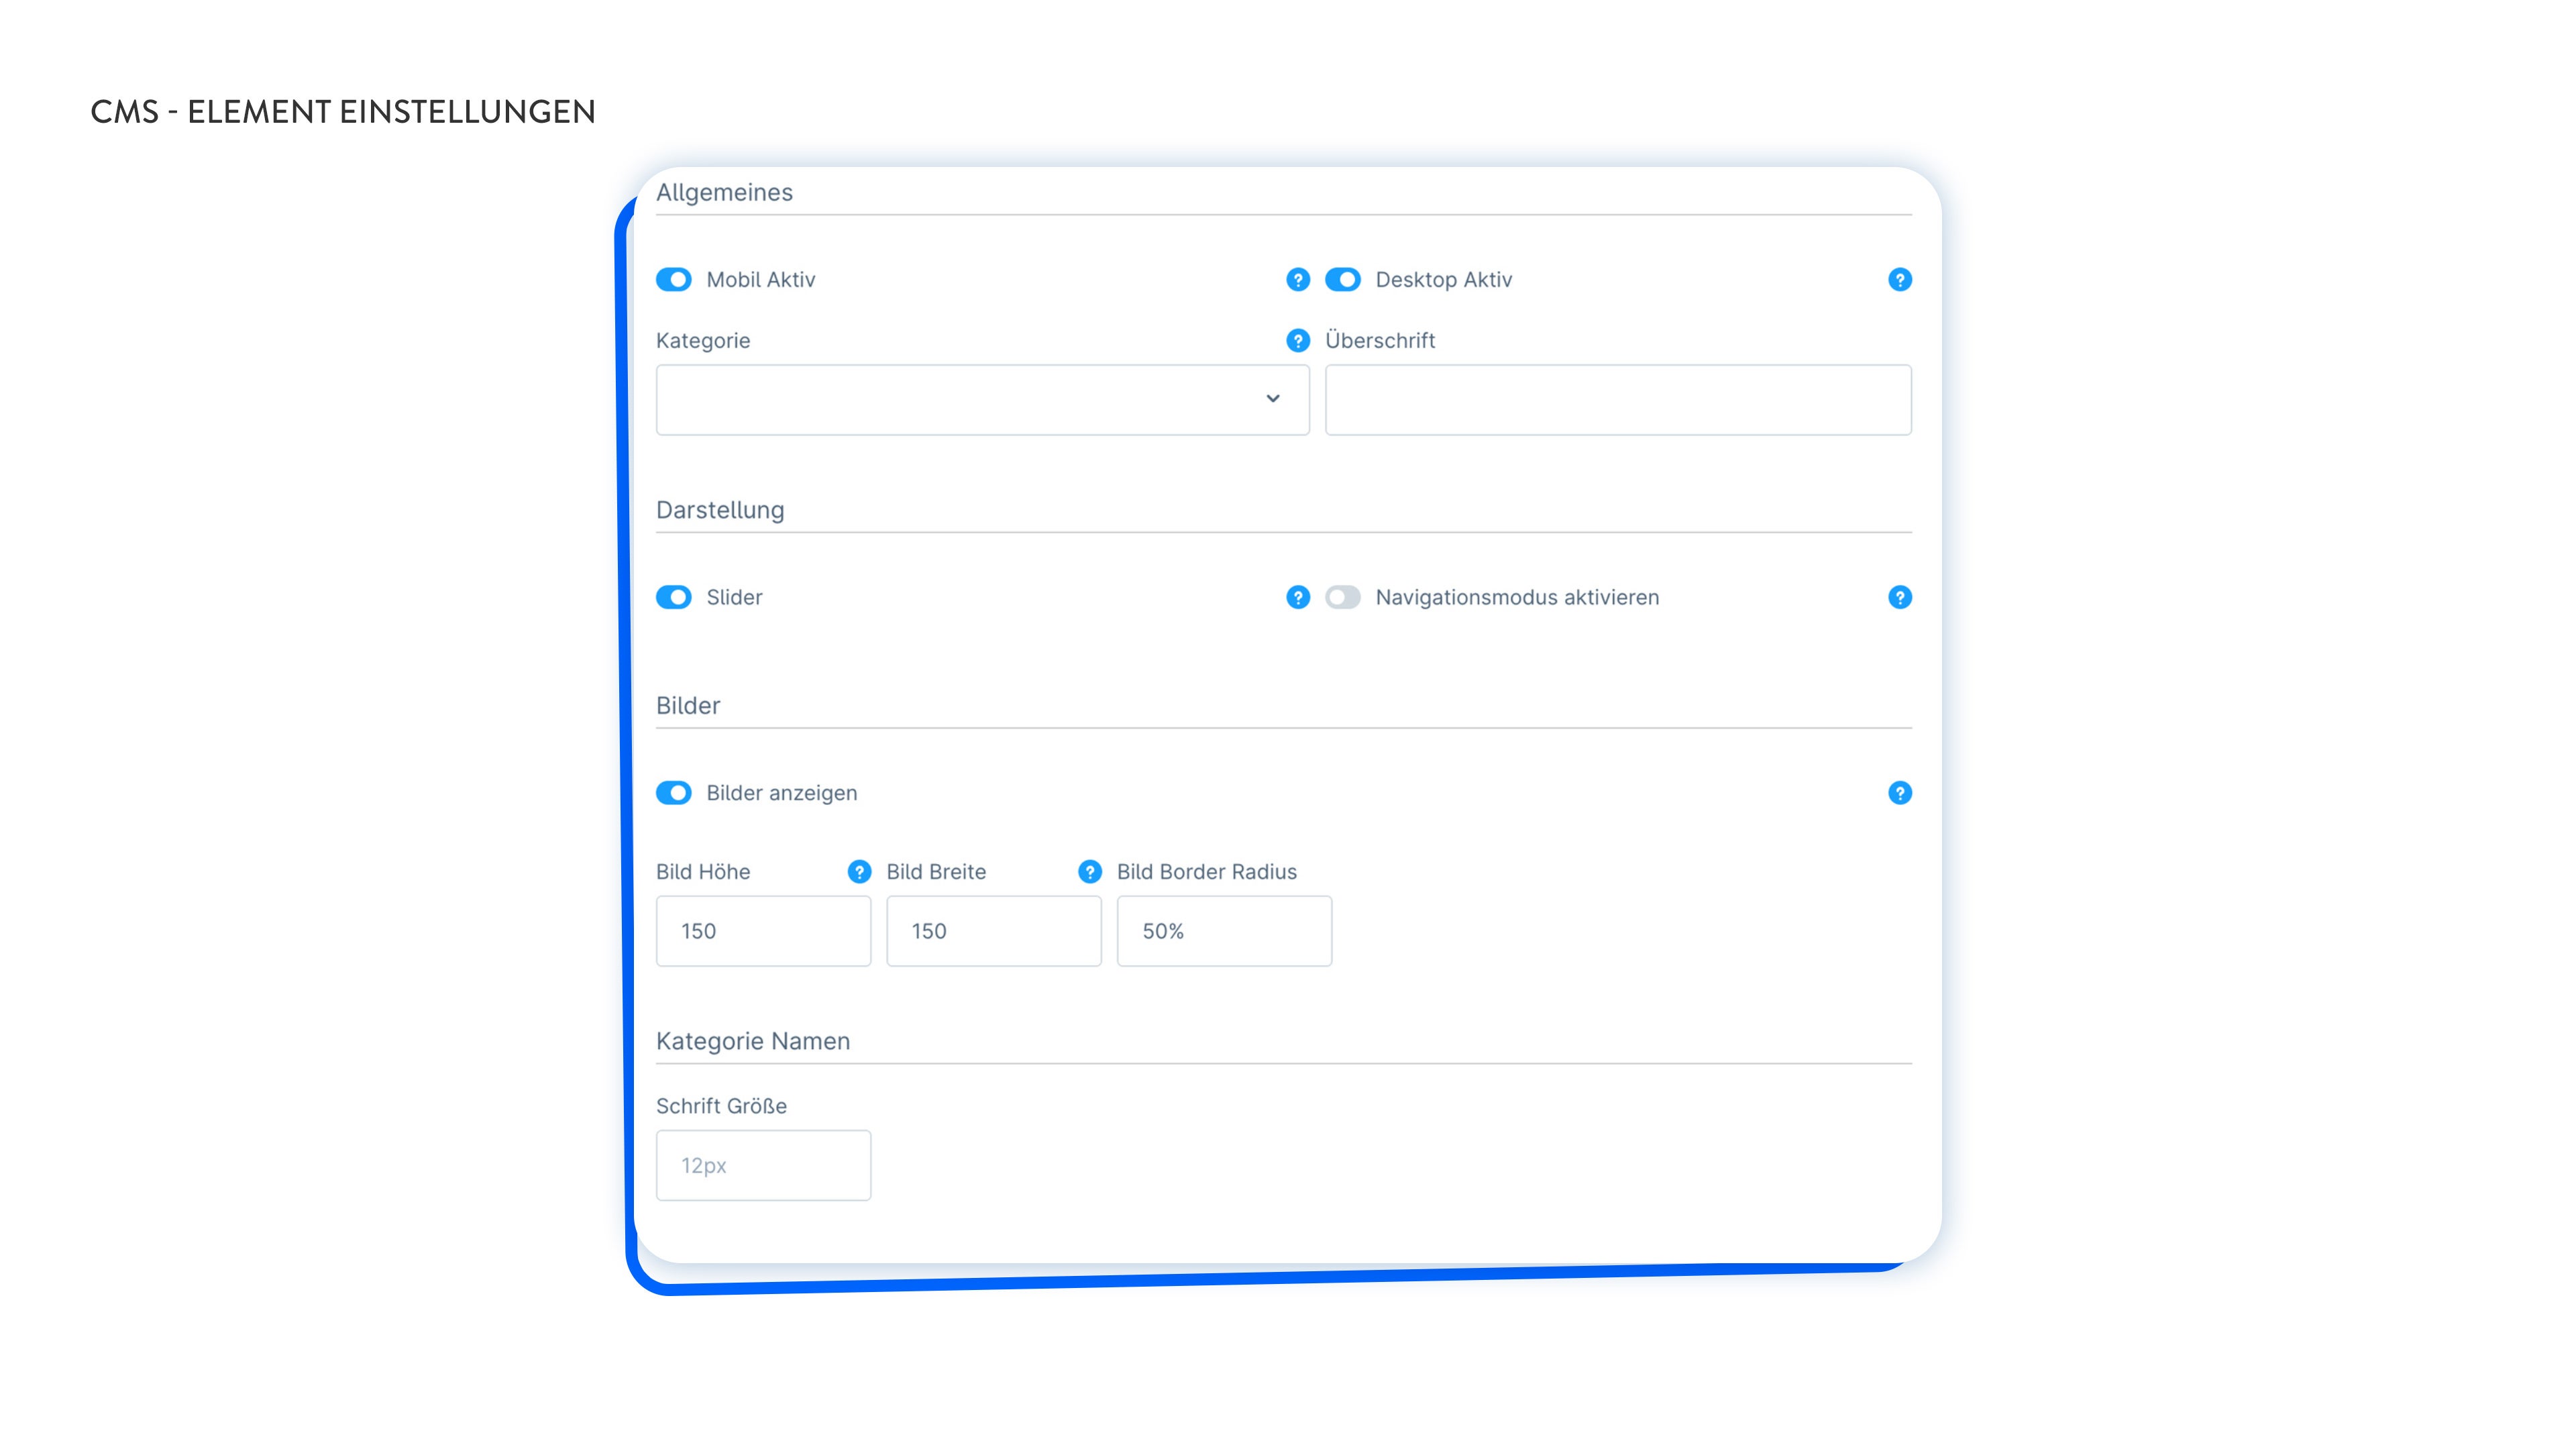Select the Bilder anzeigen label

pos(781,793)
